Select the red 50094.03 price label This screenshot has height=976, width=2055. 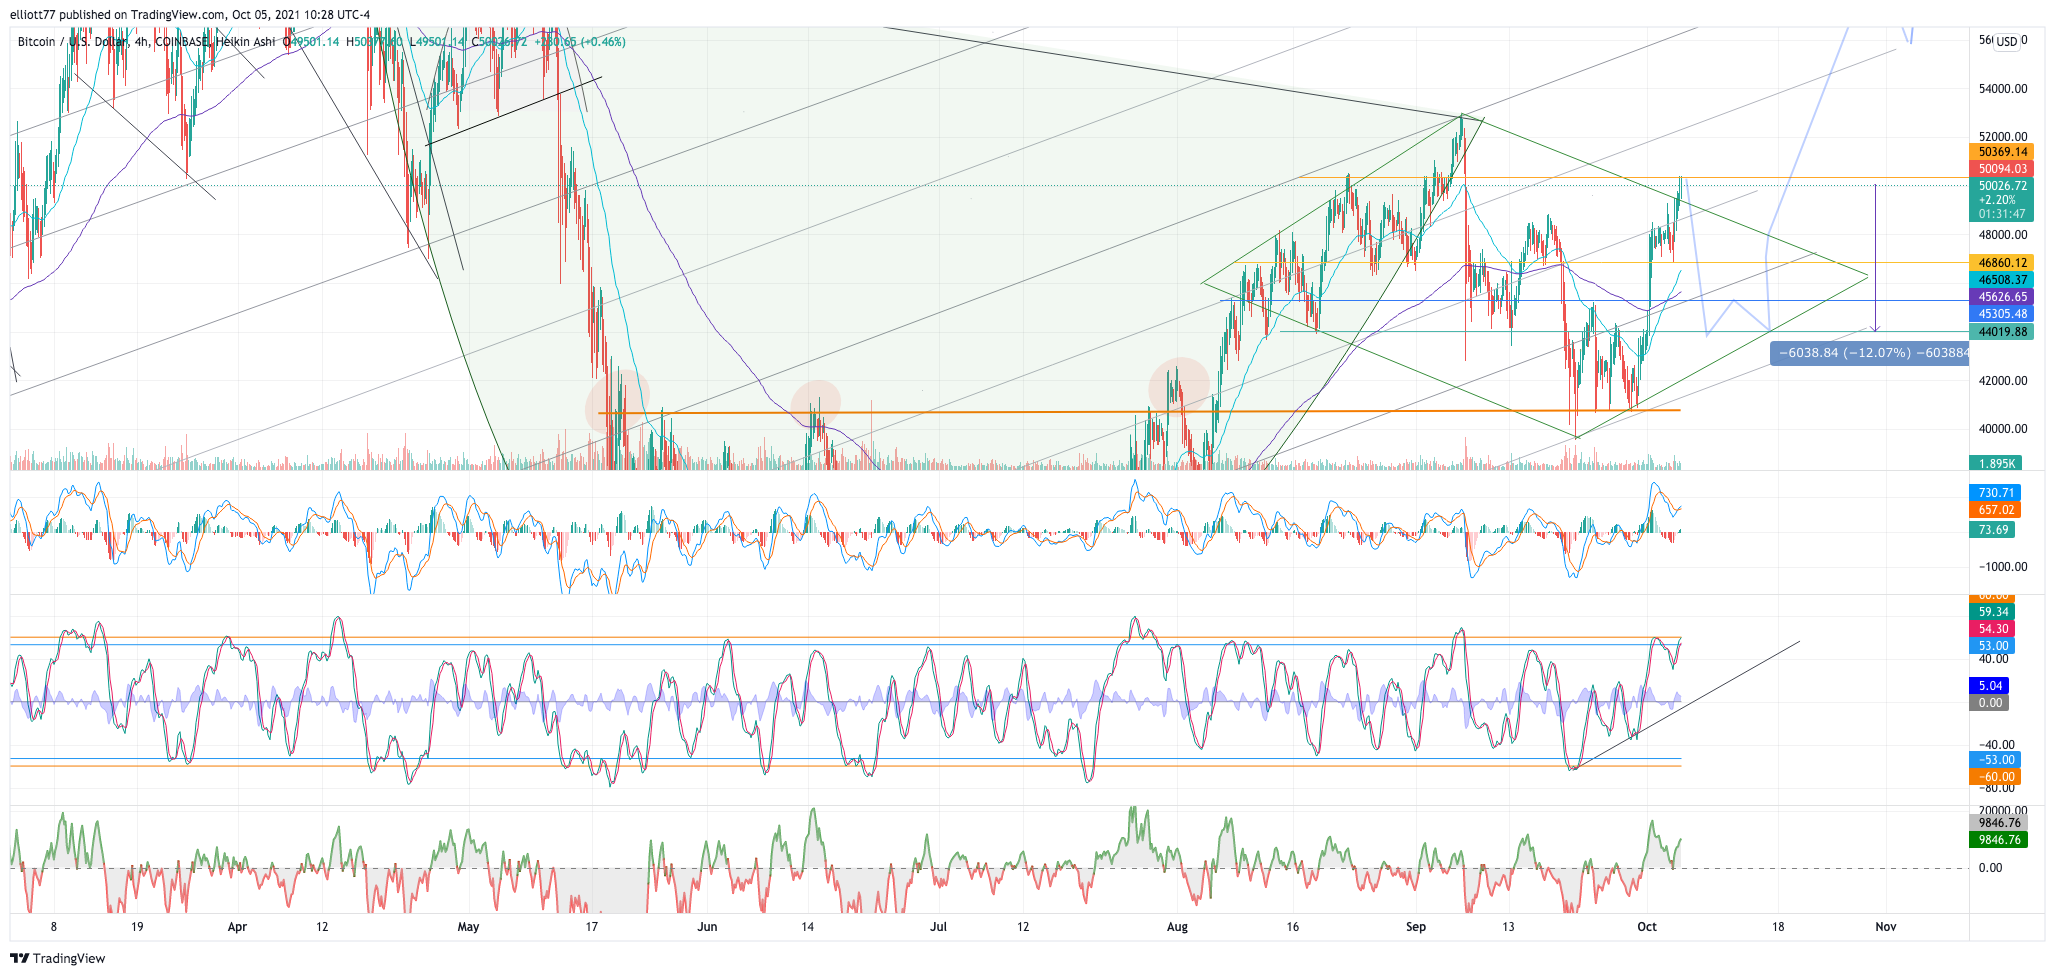pos(2001,169)
